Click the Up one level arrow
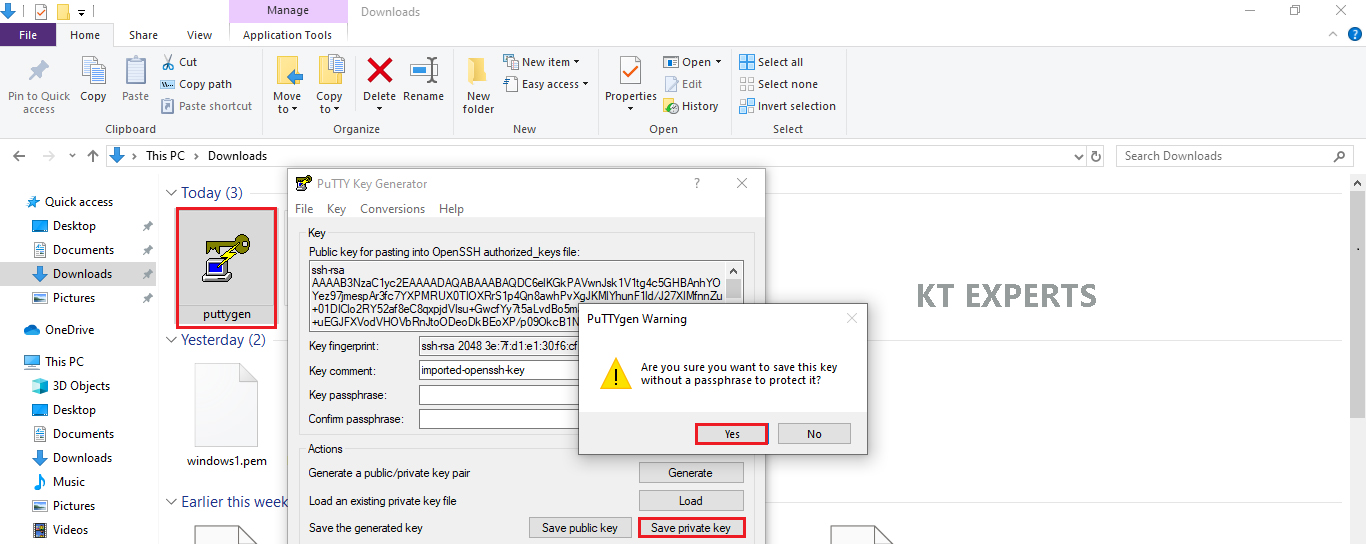1366x544 pixels. pos(93,156)
